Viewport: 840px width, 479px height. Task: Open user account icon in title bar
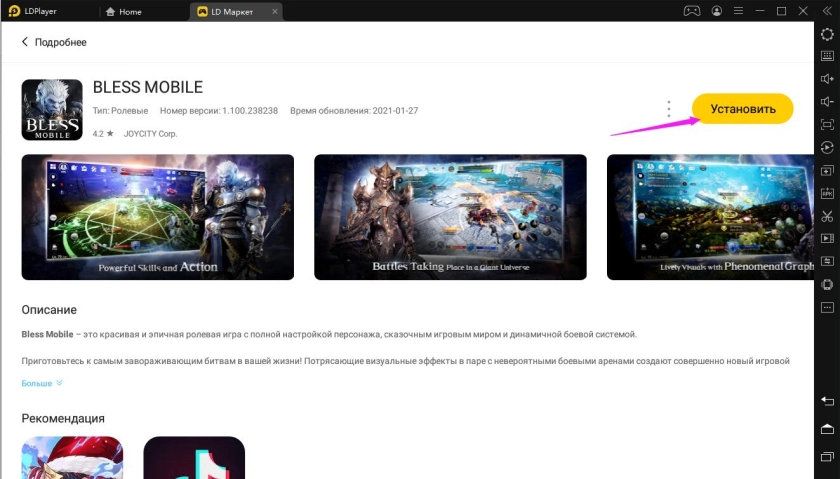point(716,11)
